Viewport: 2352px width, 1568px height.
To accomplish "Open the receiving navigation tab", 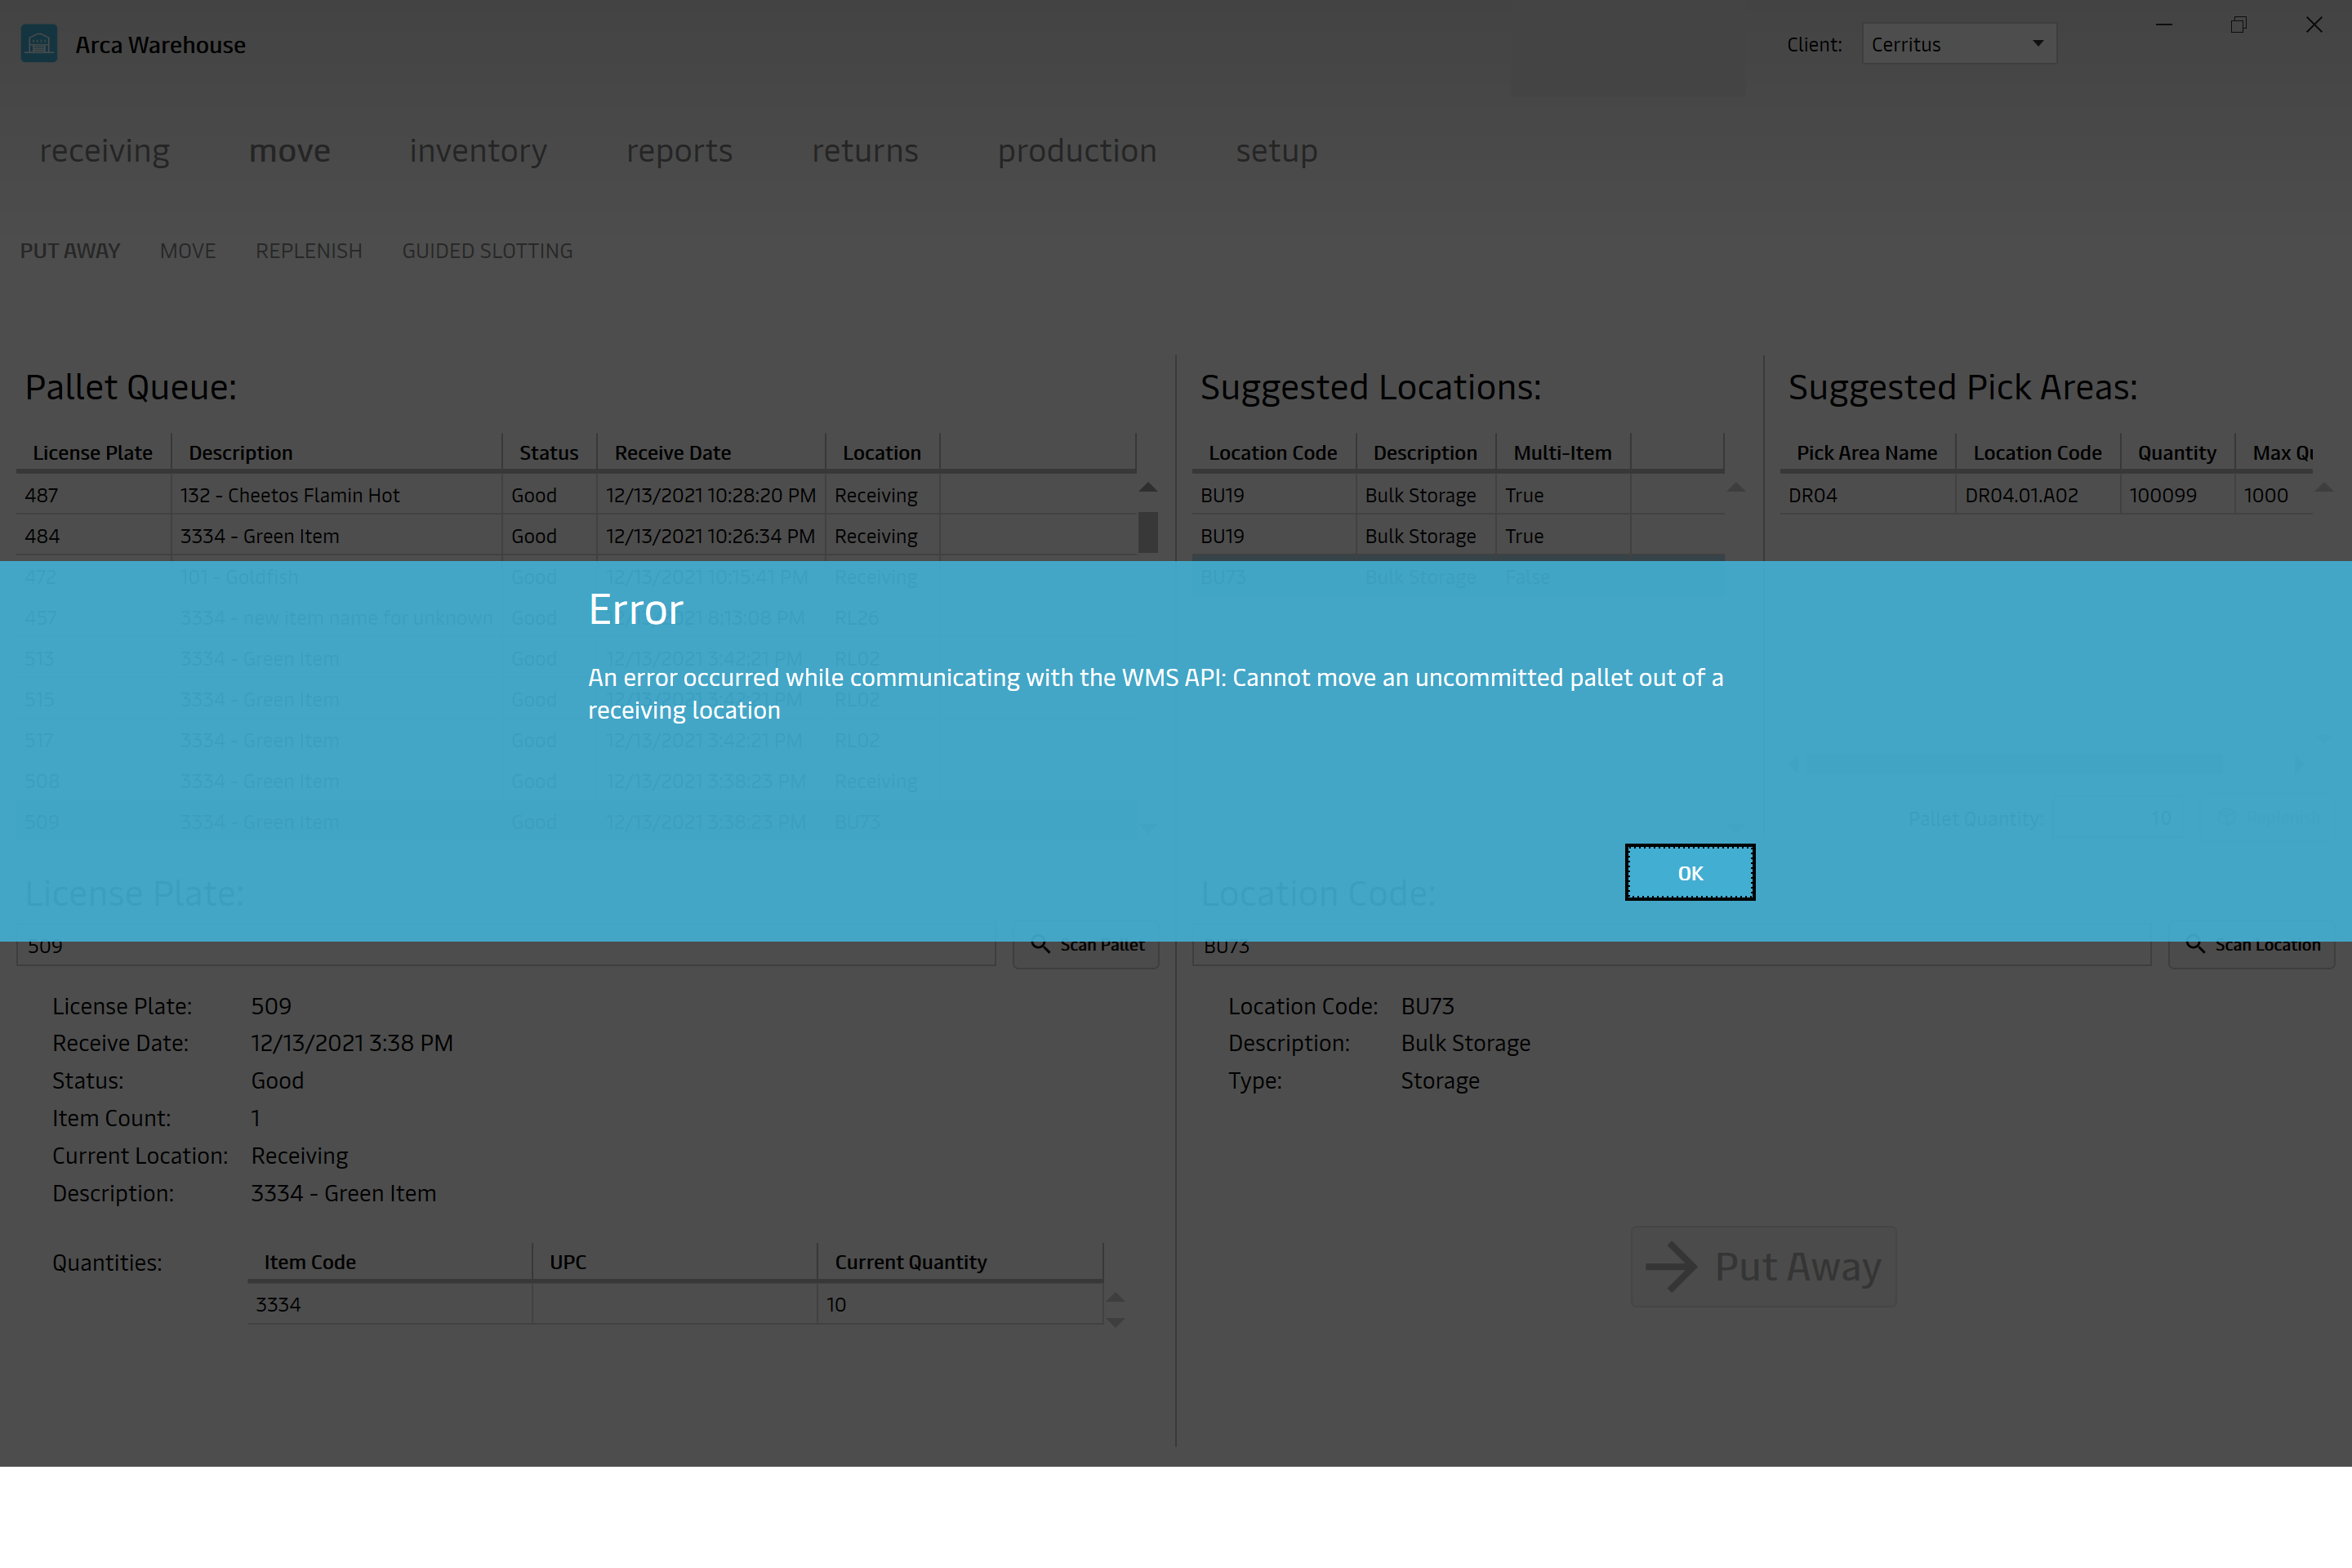I will tap(103, 149).
